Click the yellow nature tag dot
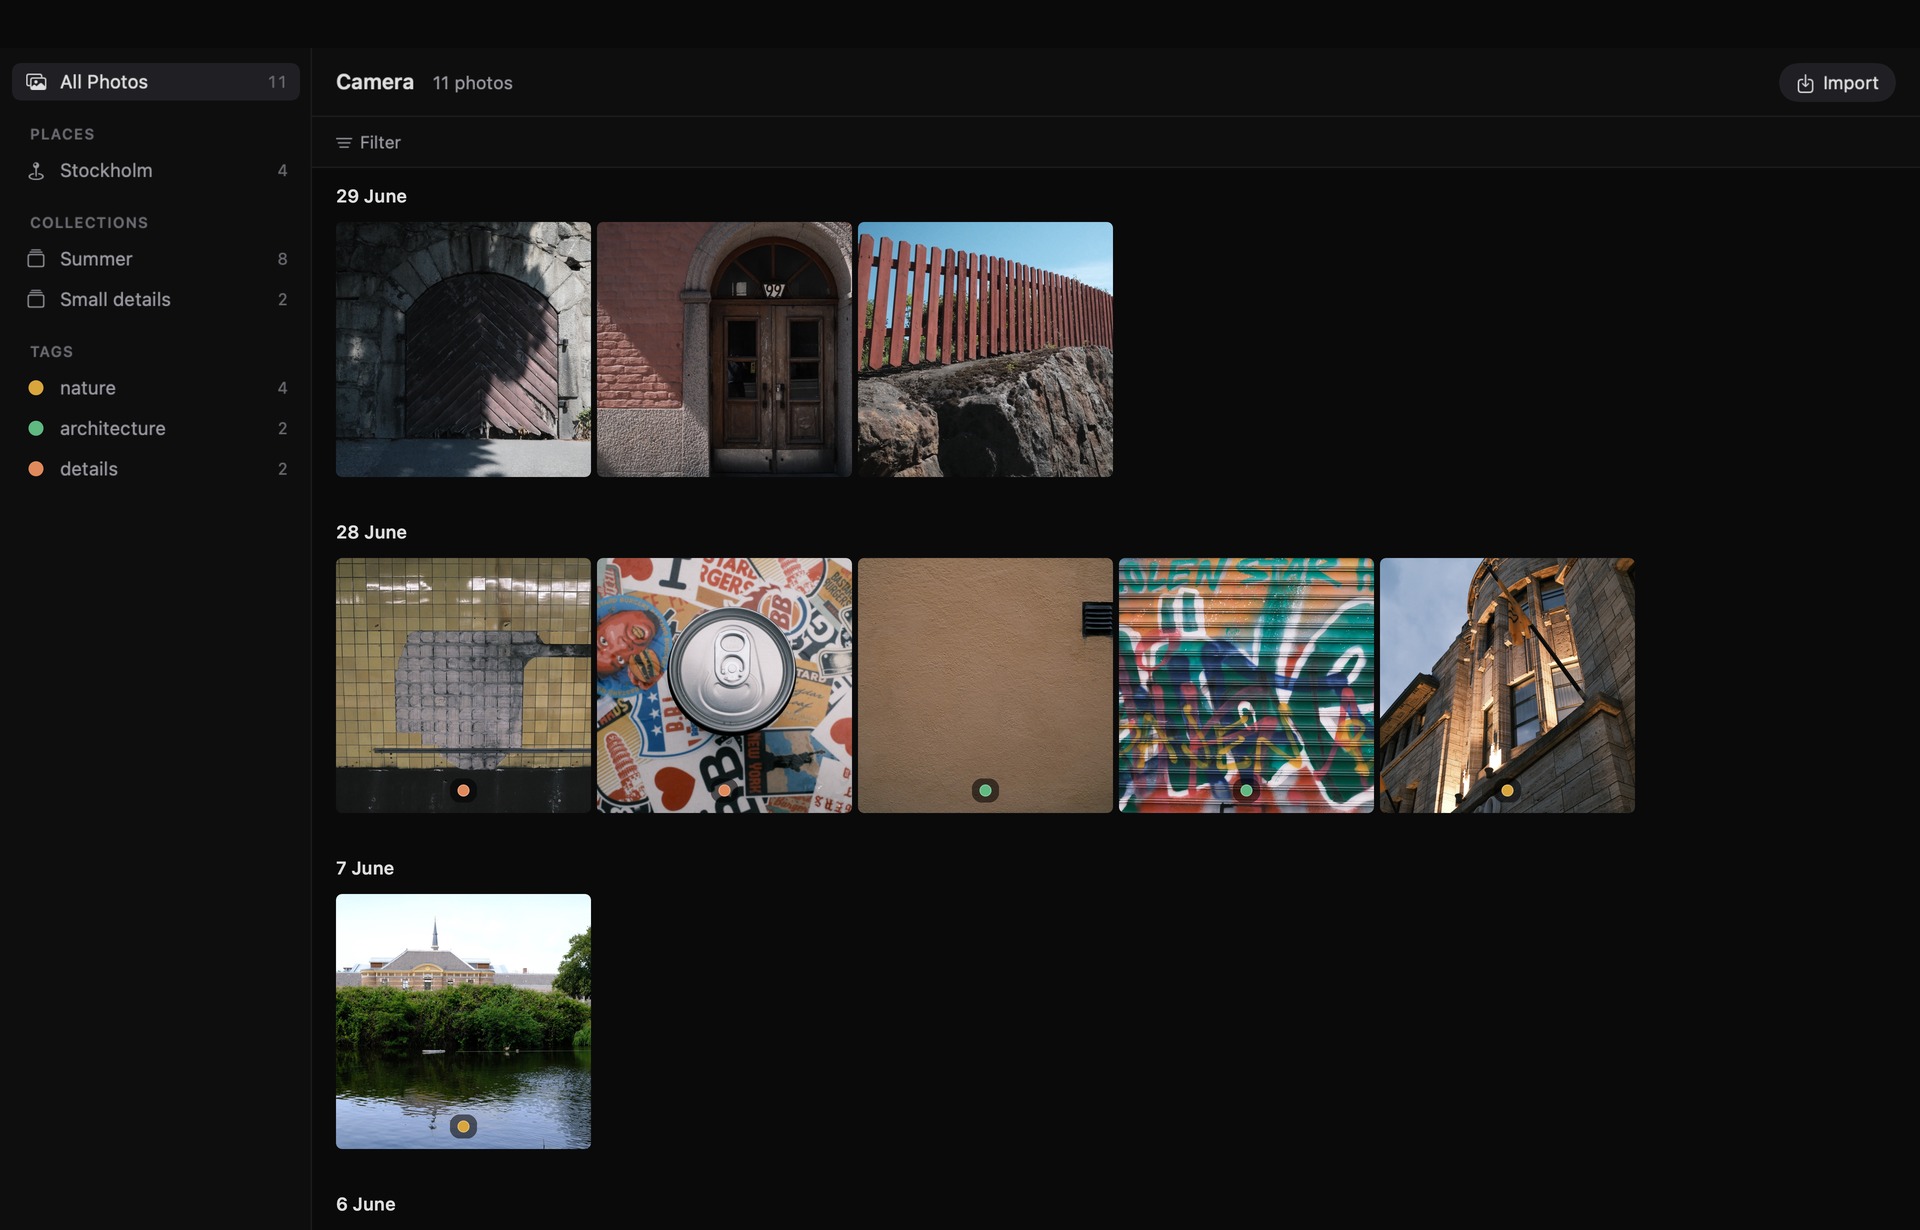This screenshot has width=1920, height=1230. (x=36, y=388)
